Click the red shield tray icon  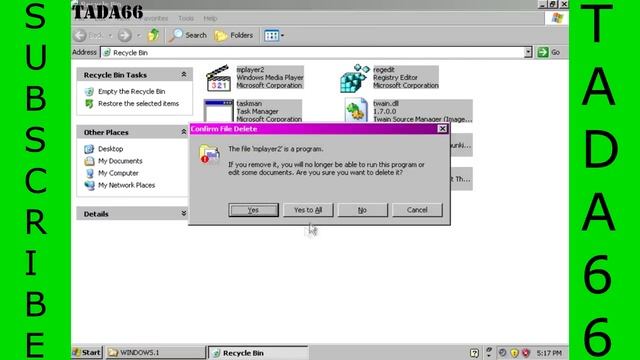click(x=526, y=353)
